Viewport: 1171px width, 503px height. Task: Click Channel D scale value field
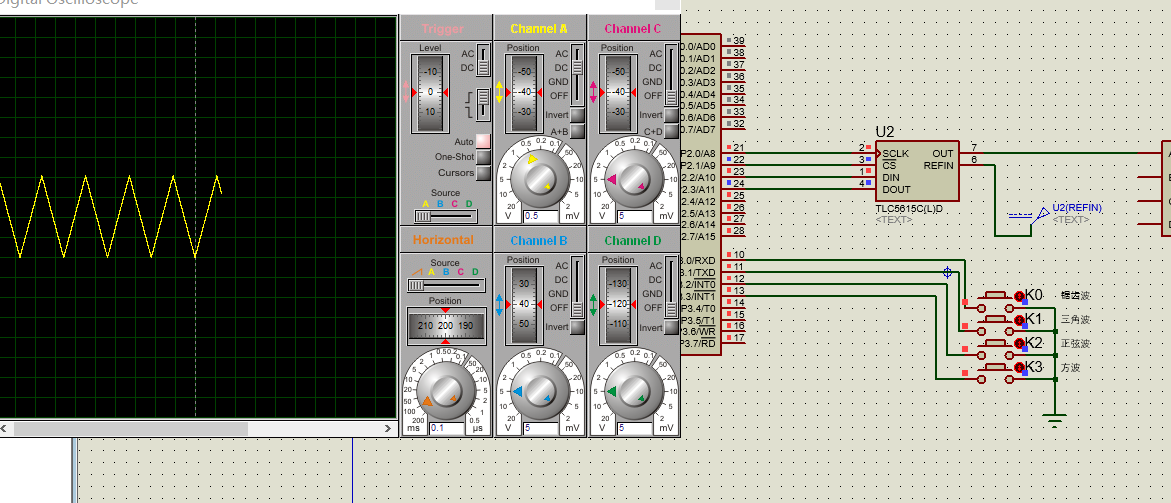click(635, 428)
